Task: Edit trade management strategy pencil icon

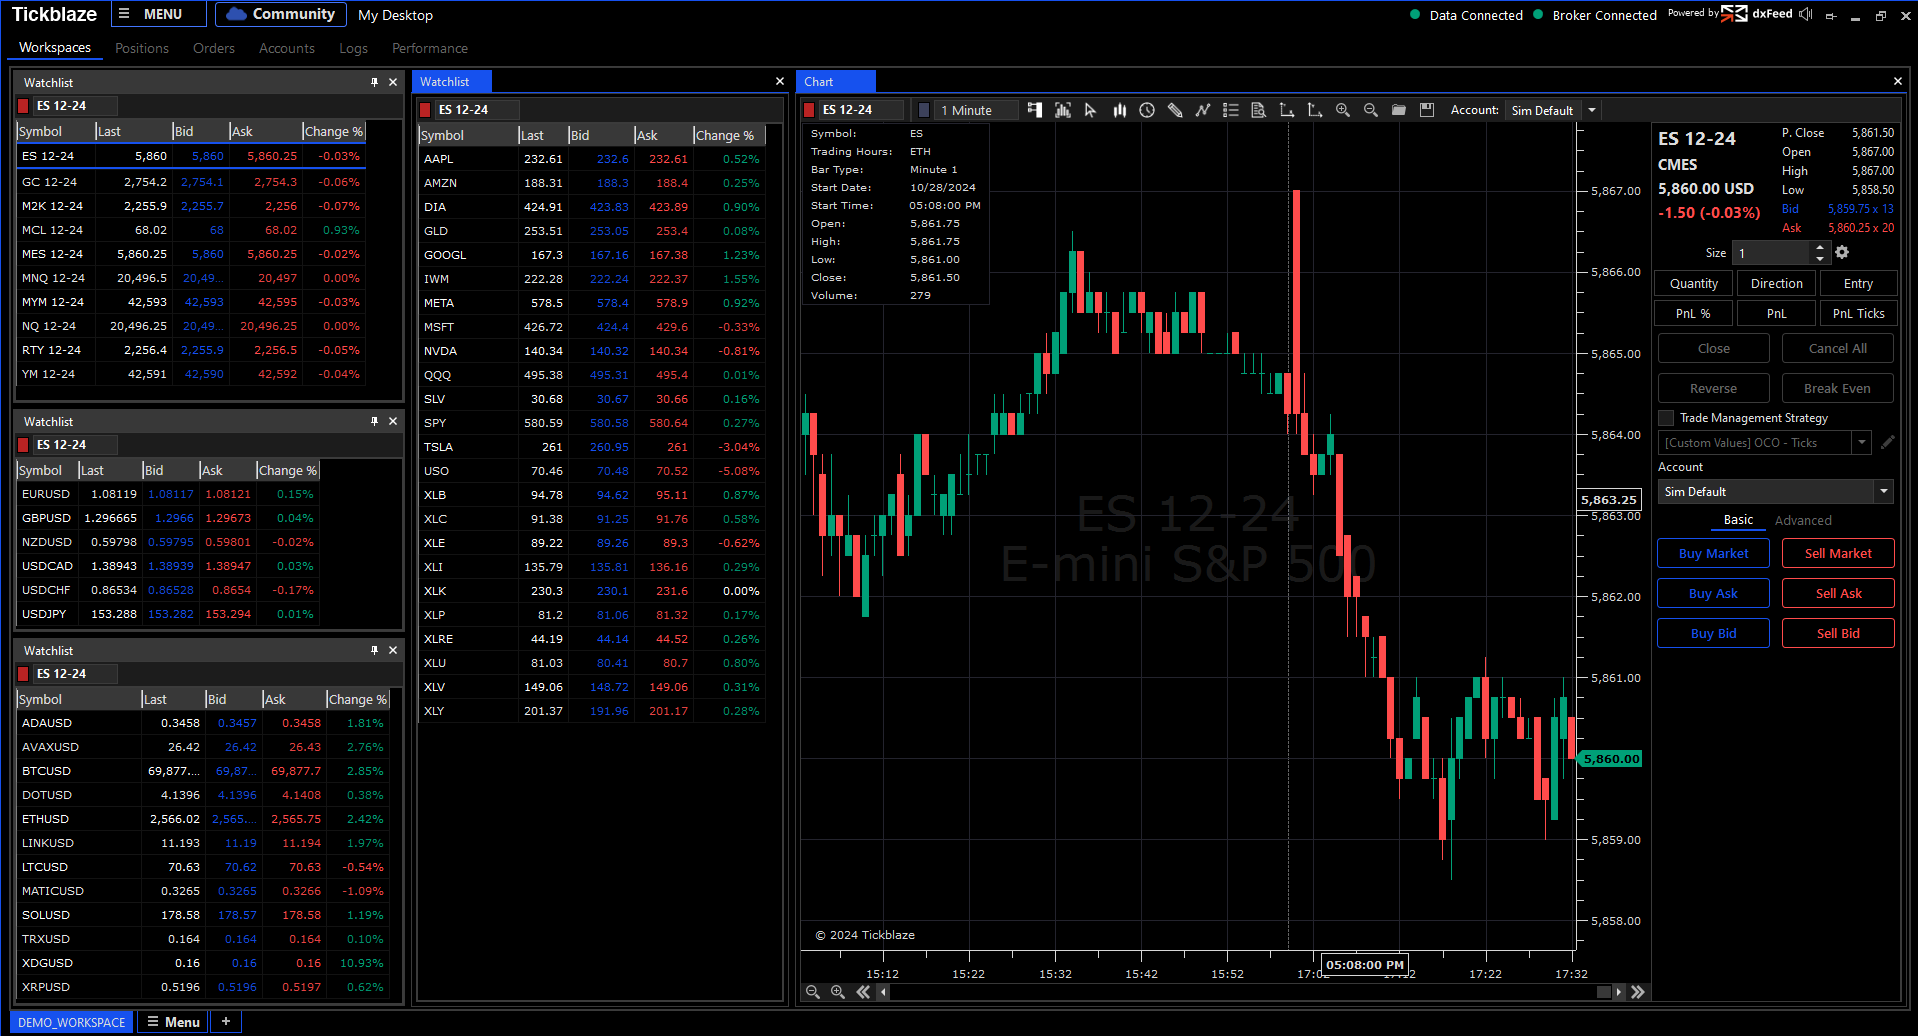Action: click(1887, 442)
